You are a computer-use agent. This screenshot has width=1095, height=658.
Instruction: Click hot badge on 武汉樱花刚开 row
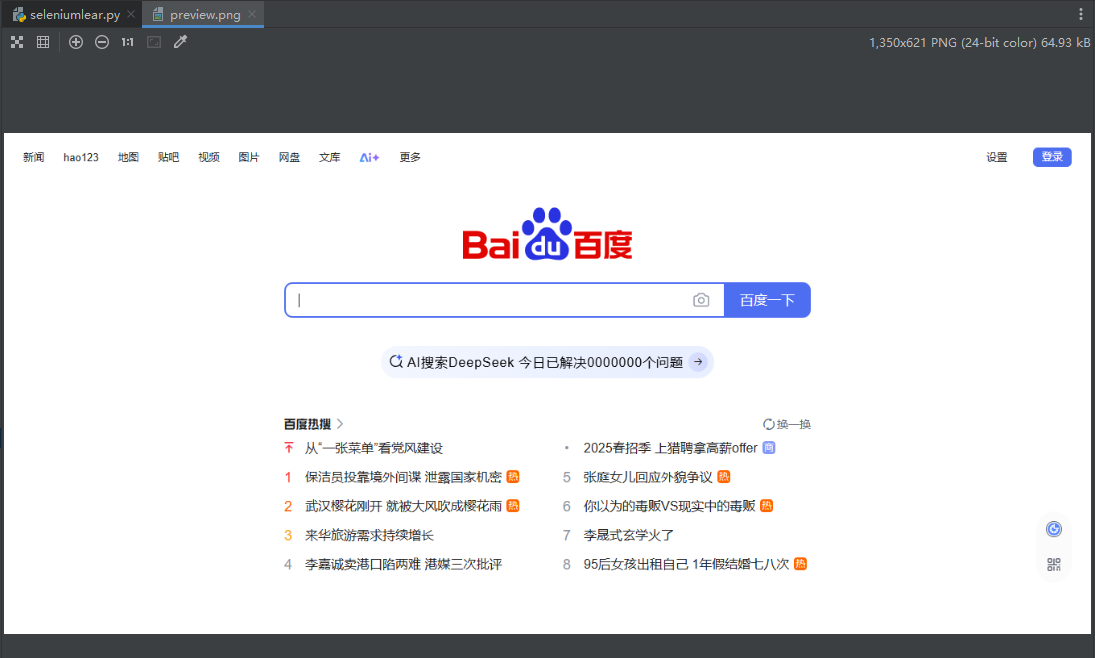513,506
